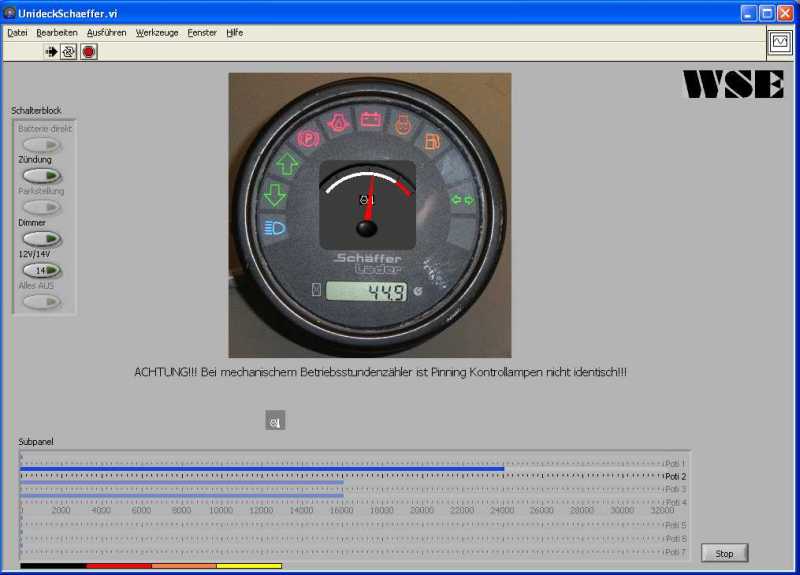Toggle the Alles AUS switch

42,302
